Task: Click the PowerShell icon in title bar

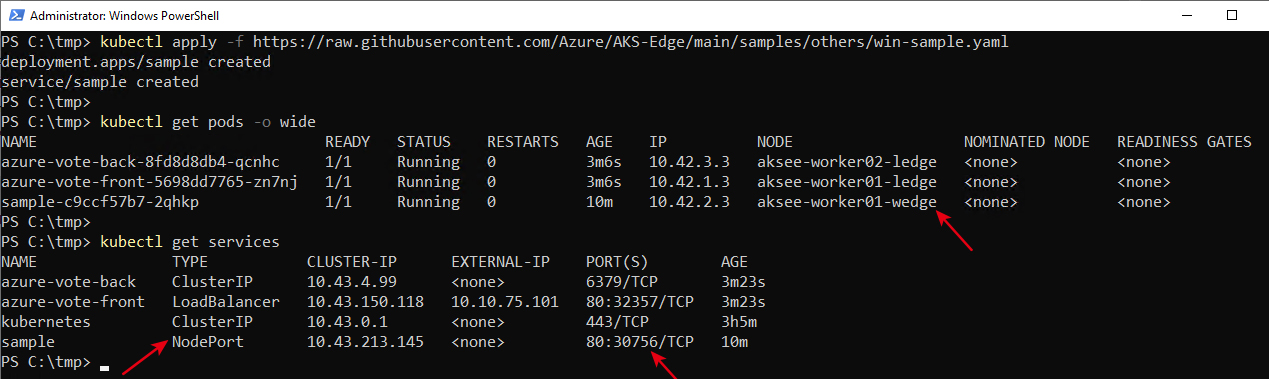Action: (12, 16)
